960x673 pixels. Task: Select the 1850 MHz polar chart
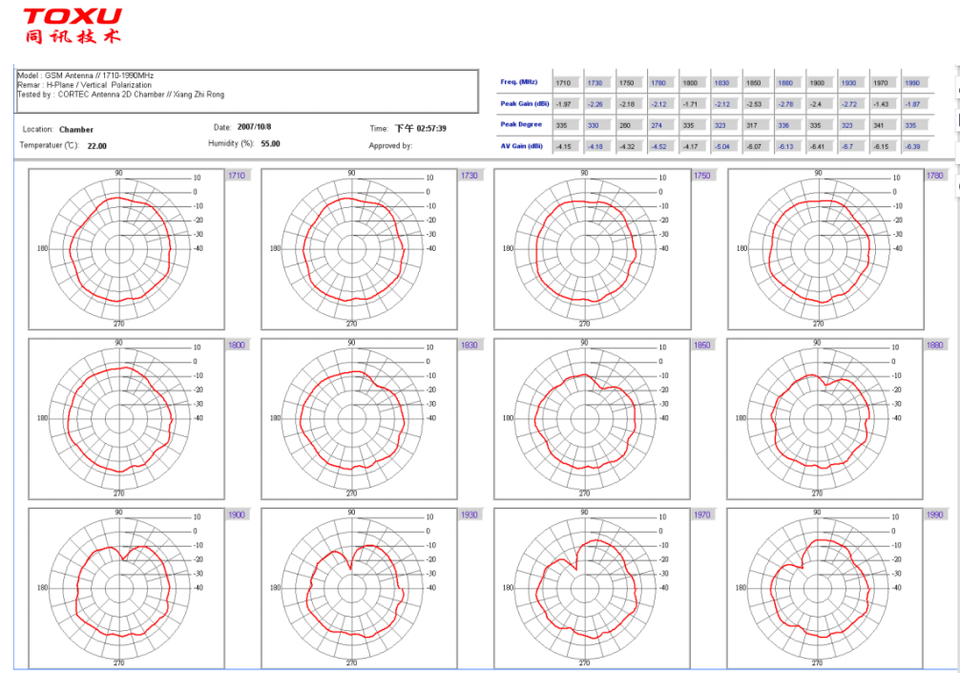pyautogui.click(x=592, y=419)
